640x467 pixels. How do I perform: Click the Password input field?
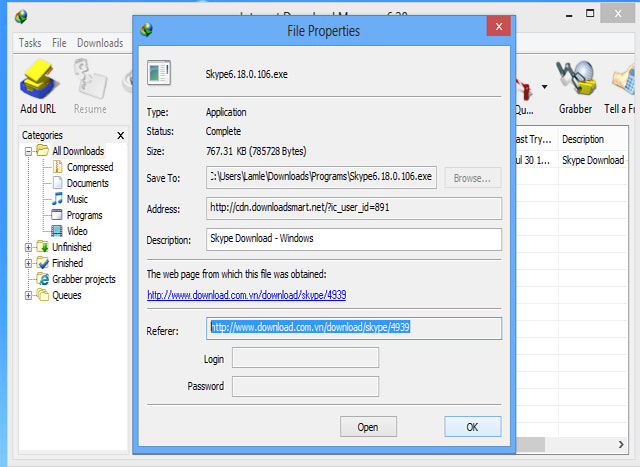305,386
